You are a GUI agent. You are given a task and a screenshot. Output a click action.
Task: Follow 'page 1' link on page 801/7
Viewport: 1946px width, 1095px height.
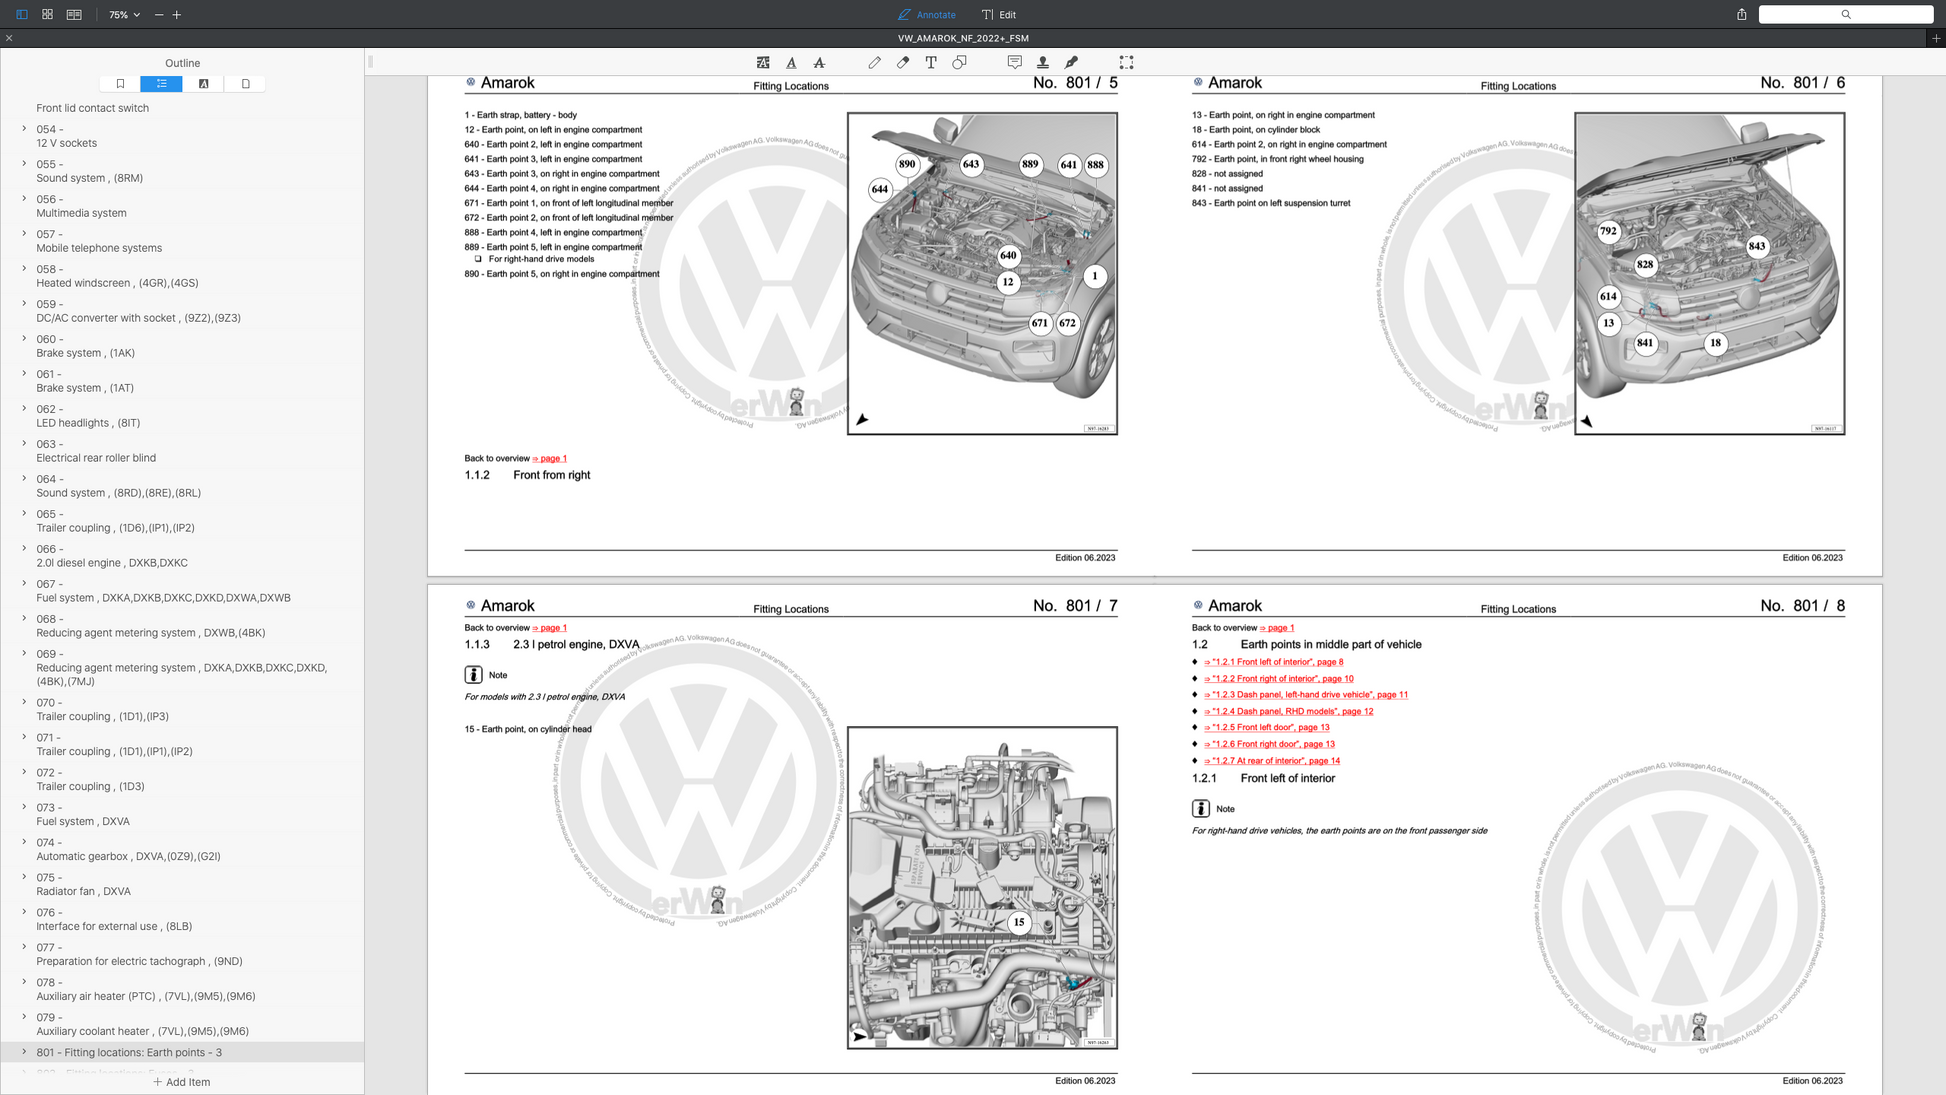(550, 628)
